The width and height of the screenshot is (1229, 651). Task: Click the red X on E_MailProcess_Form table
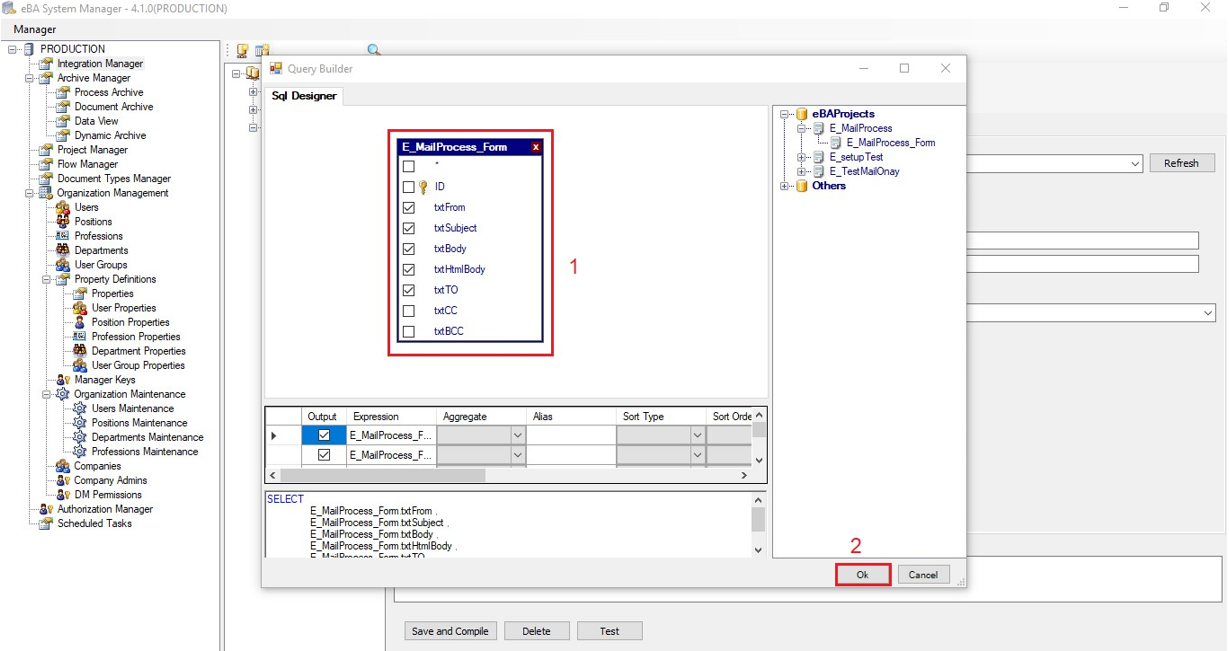point(535,147)
